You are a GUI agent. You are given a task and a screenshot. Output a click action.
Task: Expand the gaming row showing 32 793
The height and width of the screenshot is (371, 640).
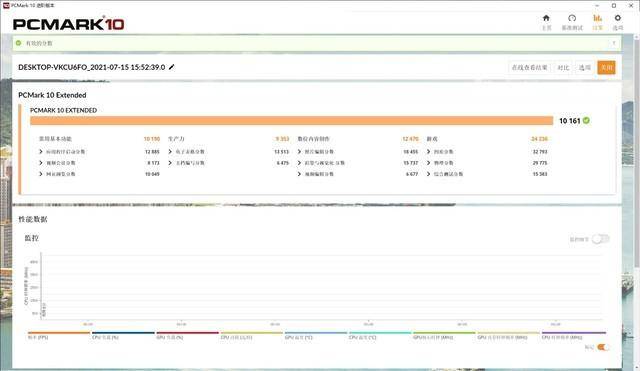pyautogui.click(x=487, y=151)
